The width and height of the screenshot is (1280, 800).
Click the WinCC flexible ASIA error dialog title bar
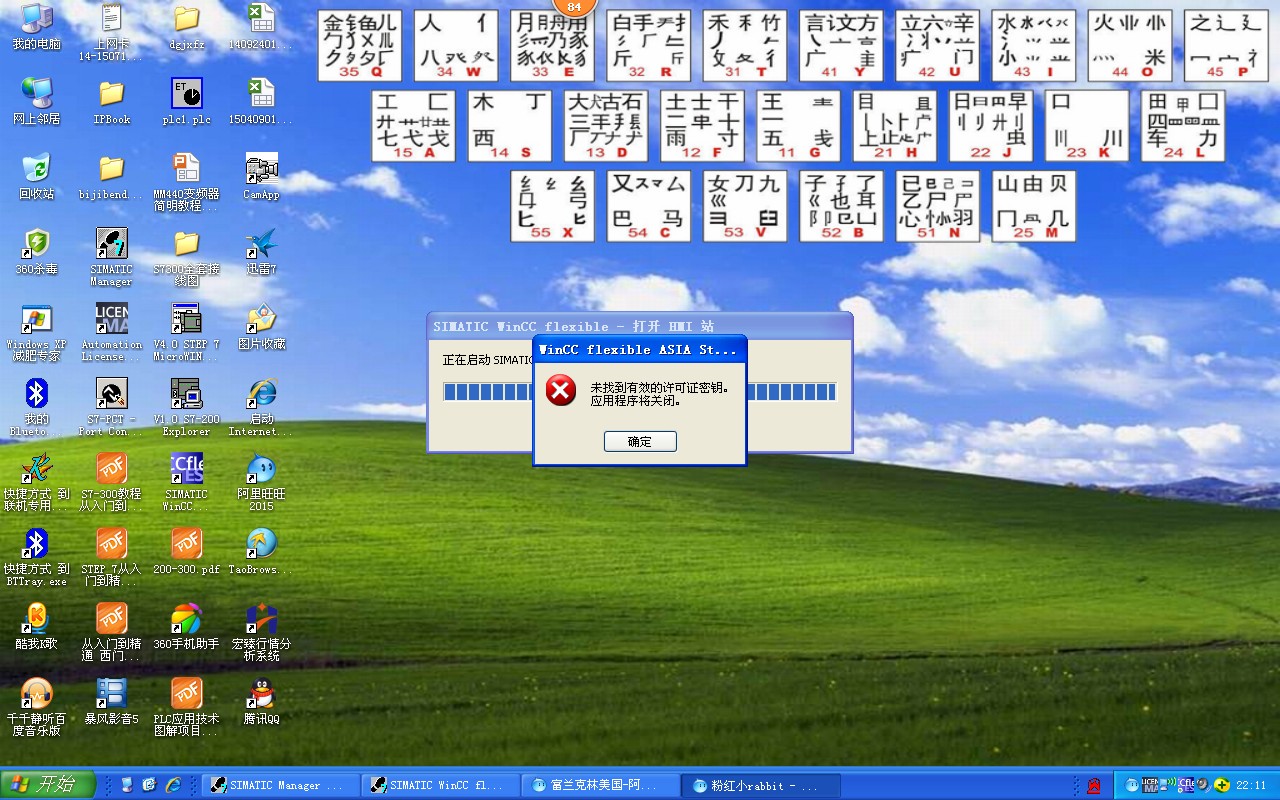640,349
